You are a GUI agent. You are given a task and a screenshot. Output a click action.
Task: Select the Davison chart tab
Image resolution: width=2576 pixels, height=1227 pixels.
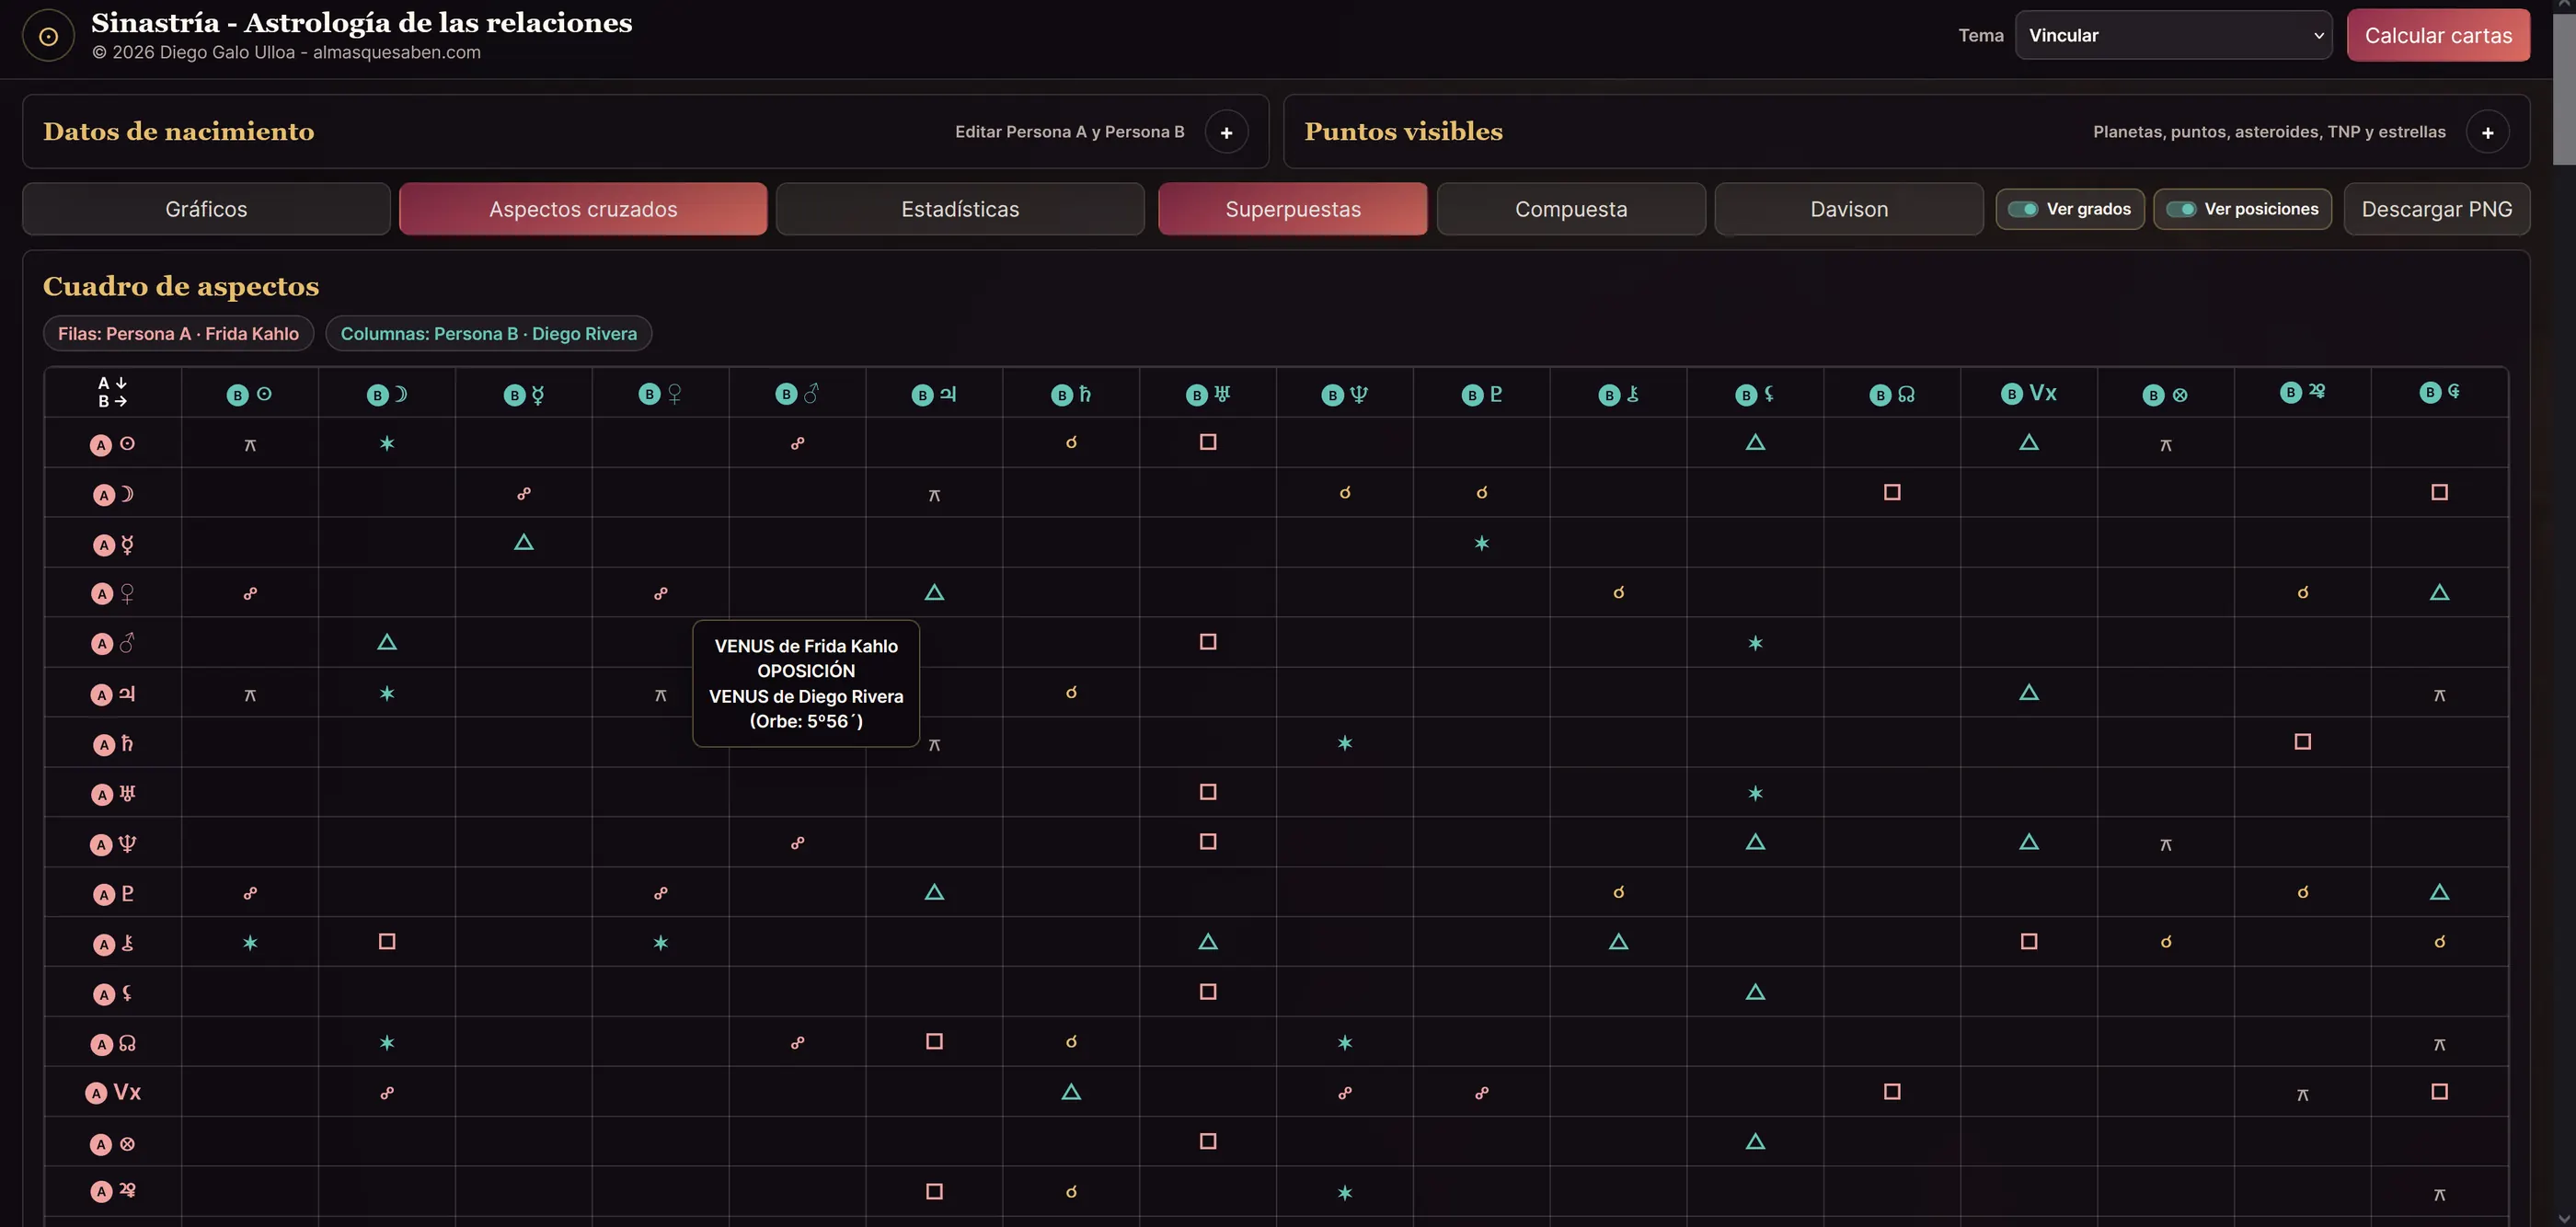pos(1849,209)
